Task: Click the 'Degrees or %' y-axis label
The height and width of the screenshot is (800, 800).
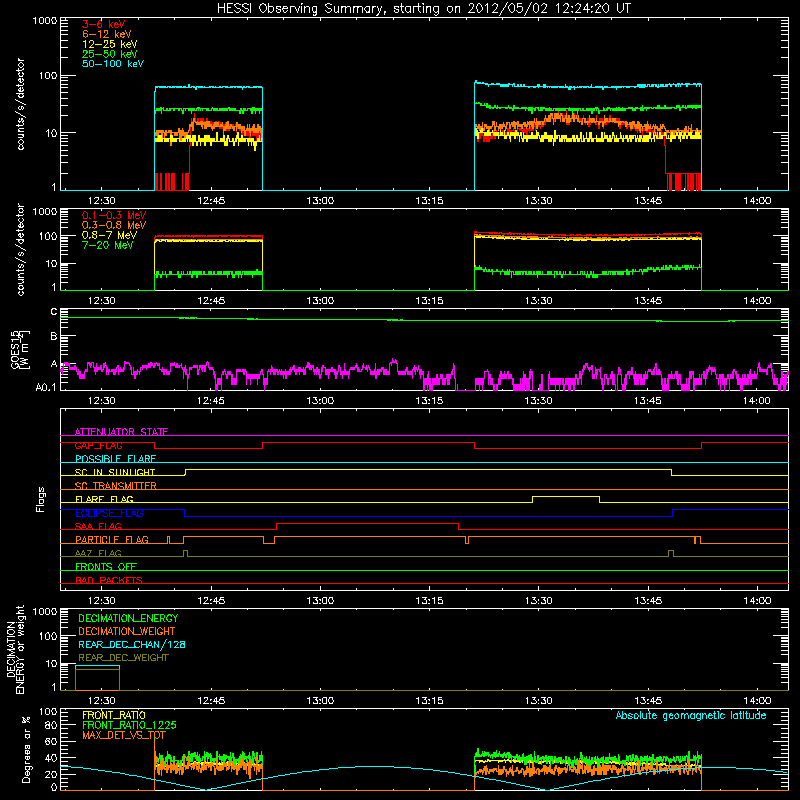Action: [26, 749]
